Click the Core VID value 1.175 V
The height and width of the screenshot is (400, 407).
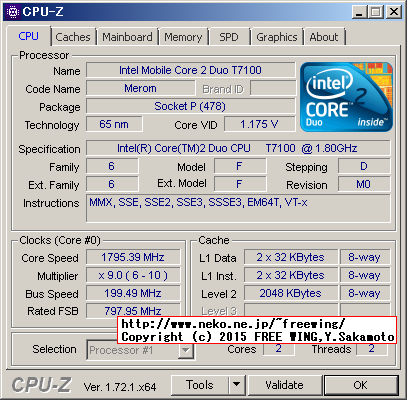coord(260,124)
